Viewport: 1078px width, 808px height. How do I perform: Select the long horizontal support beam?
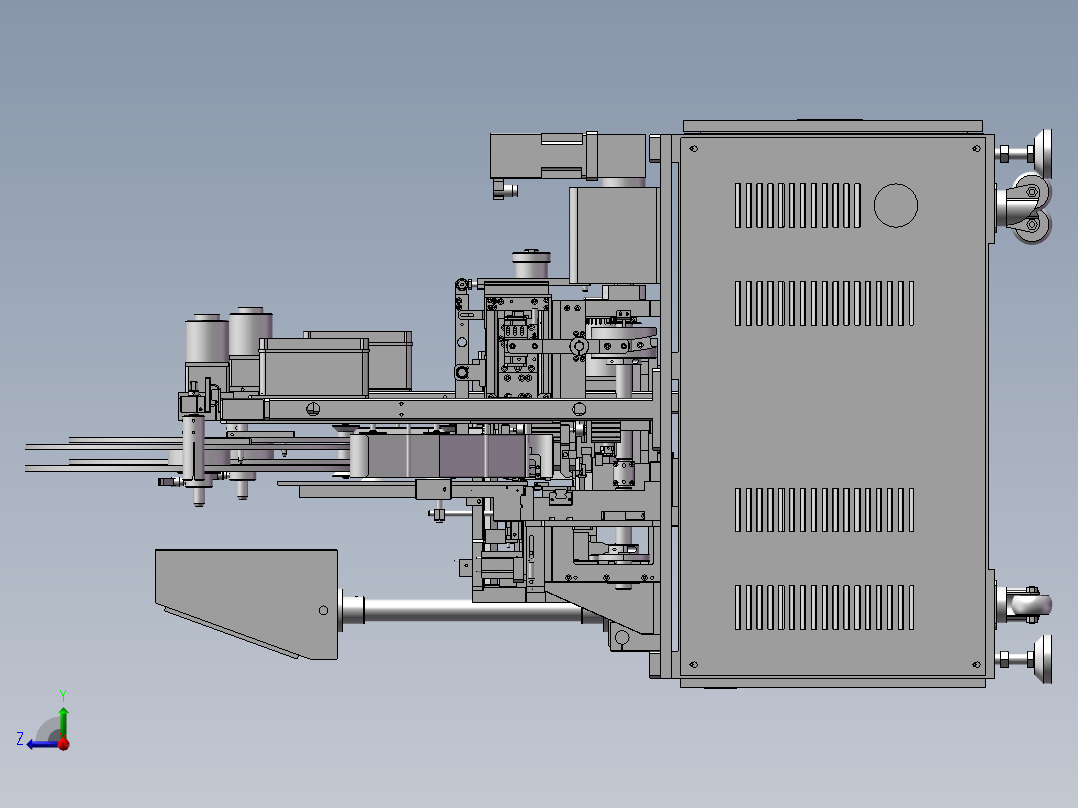(437, 410)
